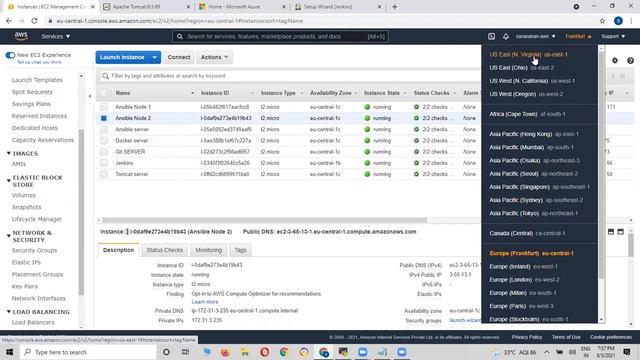Screen dimensions: 640x360
Task: Open Security Groups in sidebar
Action: (x=34, y=251)
